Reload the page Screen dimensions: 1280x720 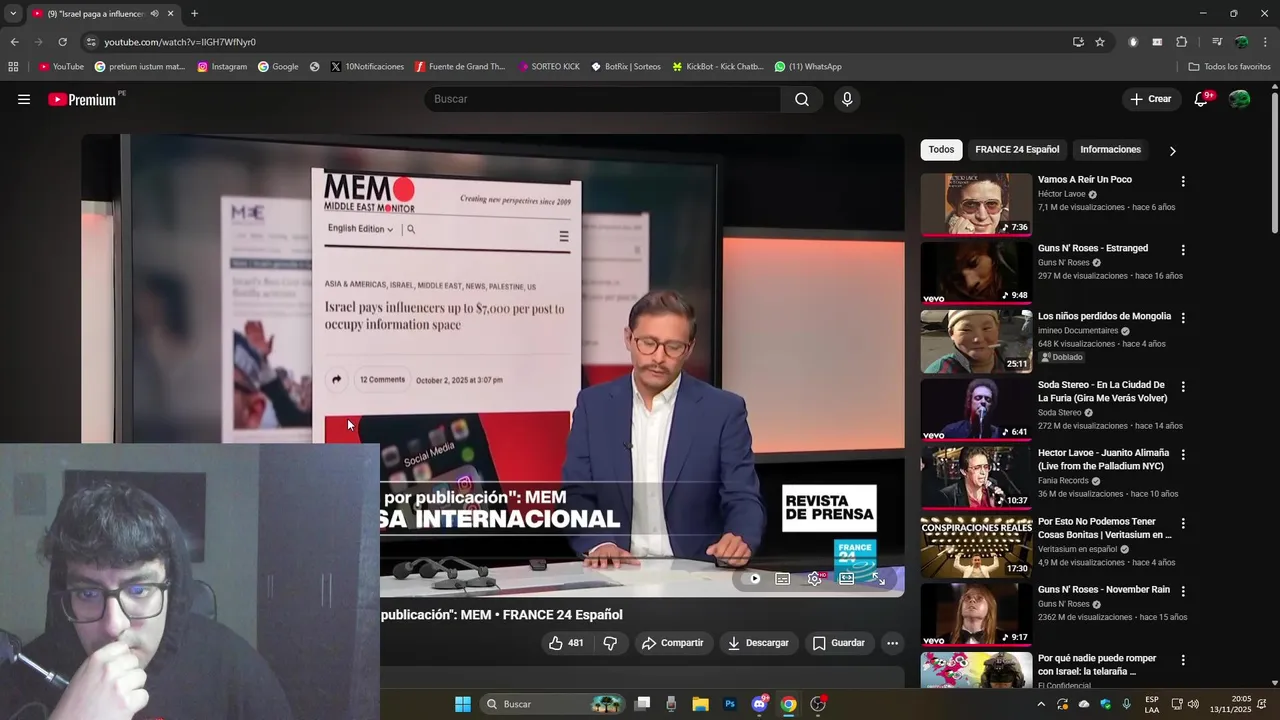tap(62, 42)
